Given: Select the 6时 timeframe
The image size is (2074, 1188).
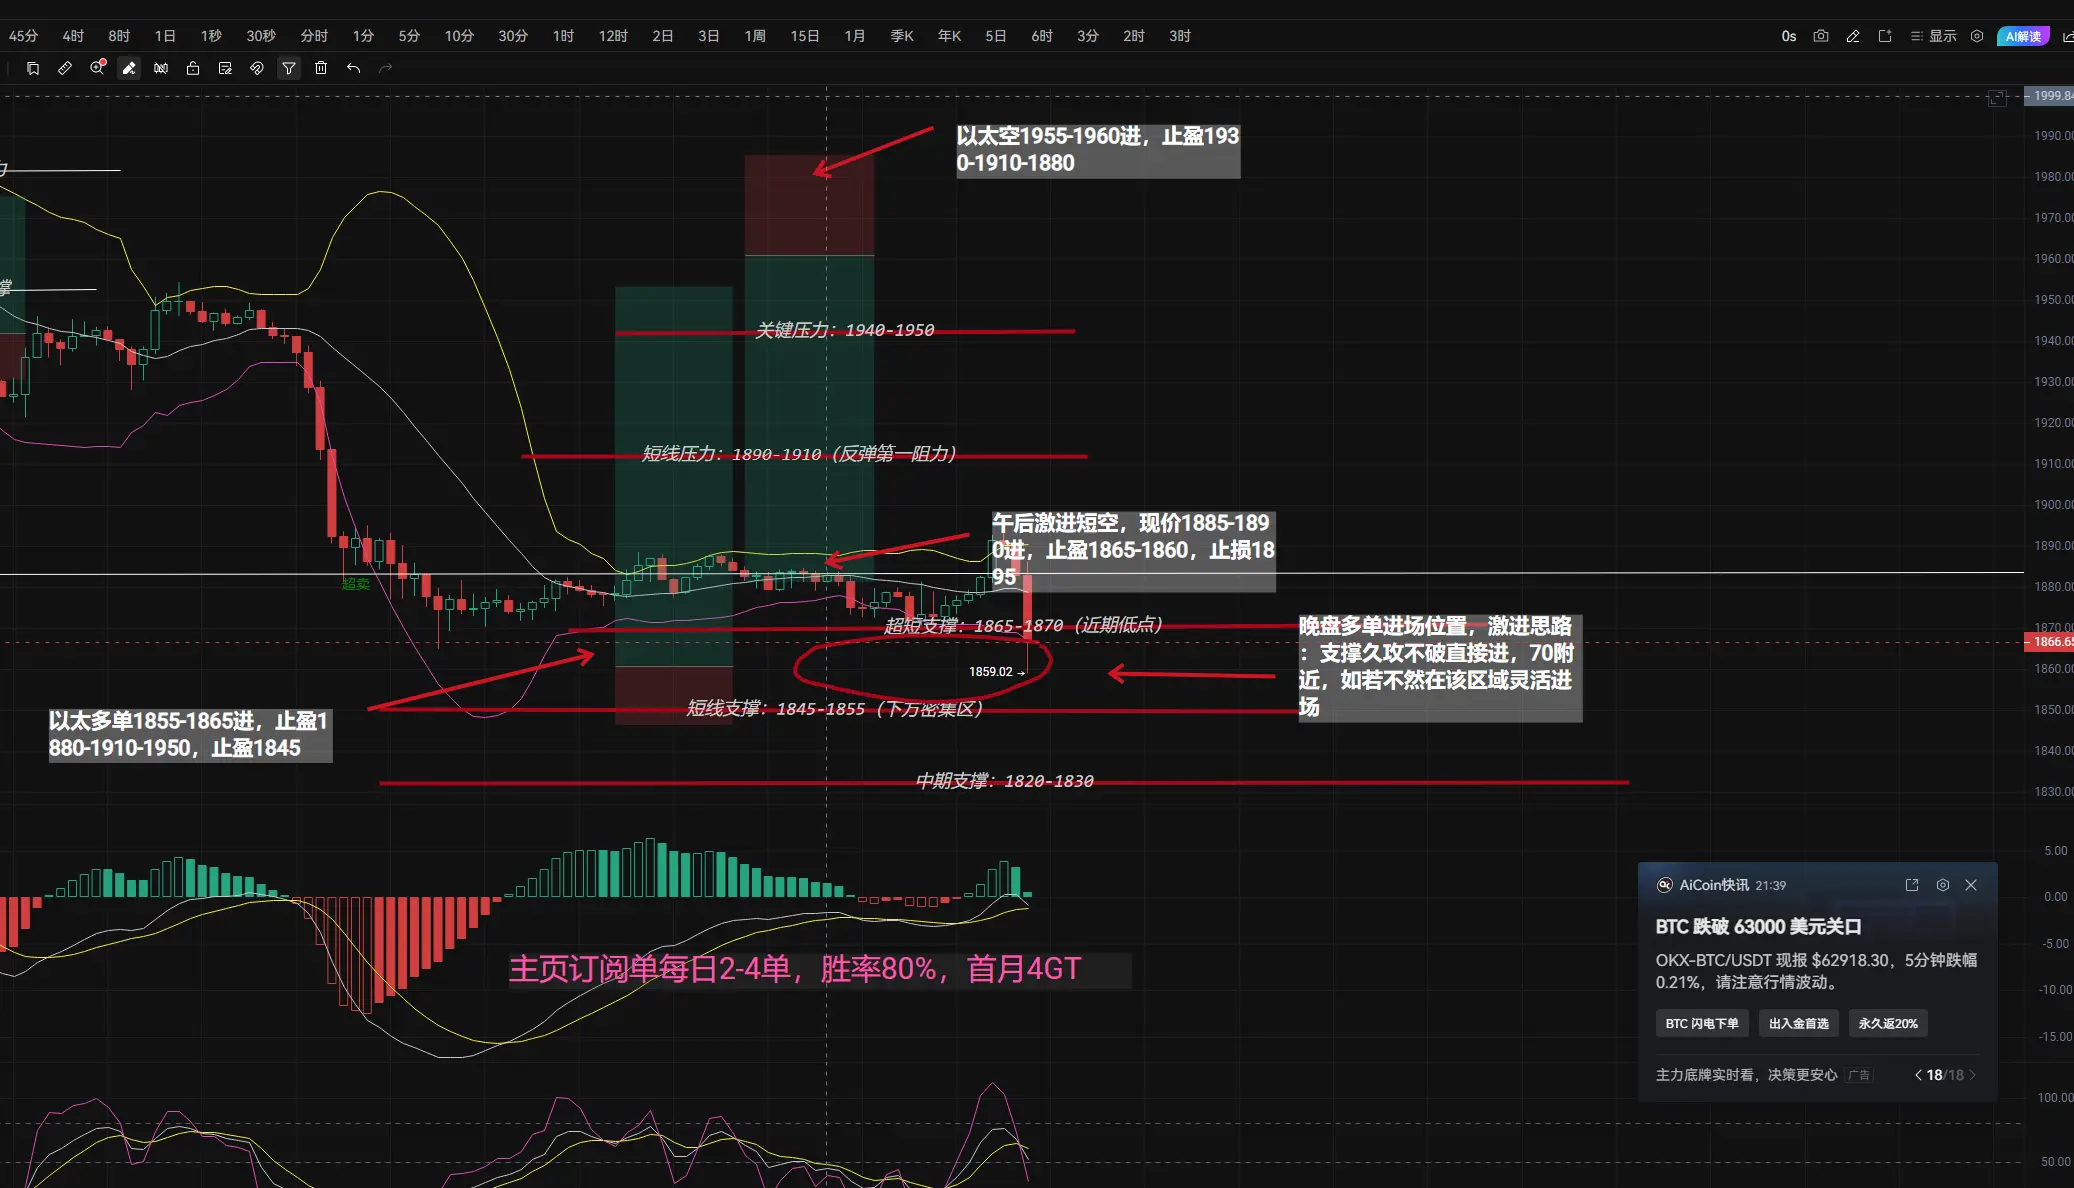Looking at the screenshot, I should tap(1042, 36).
